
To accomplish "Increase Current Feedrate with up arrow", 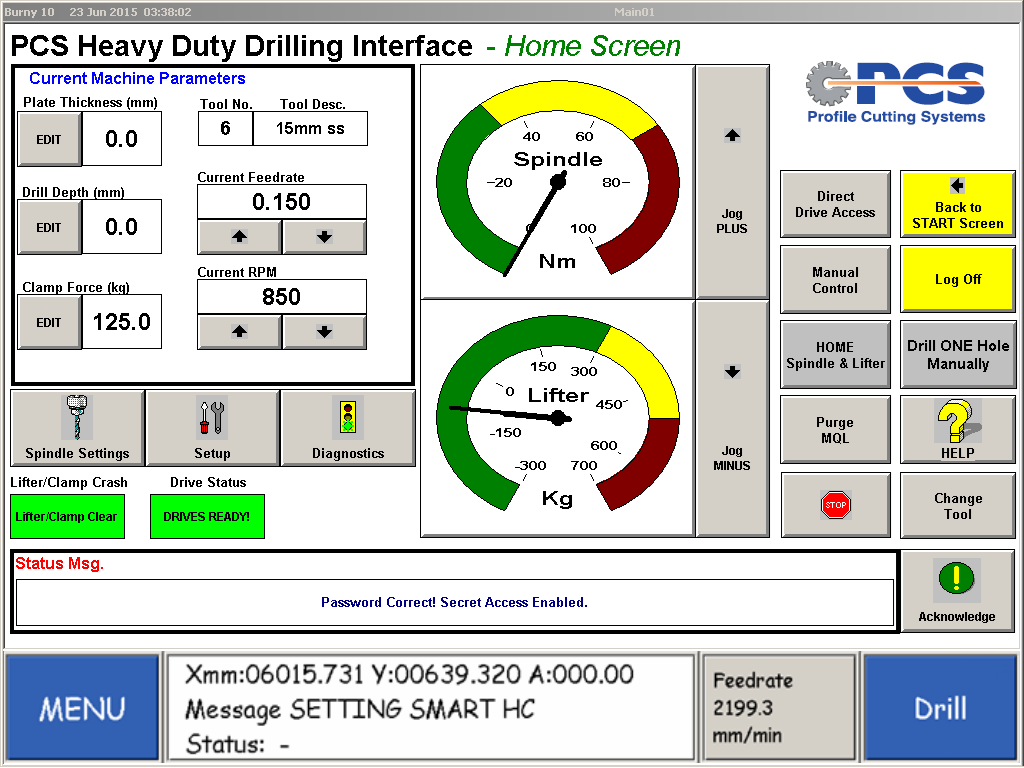I will pos(240,236).
